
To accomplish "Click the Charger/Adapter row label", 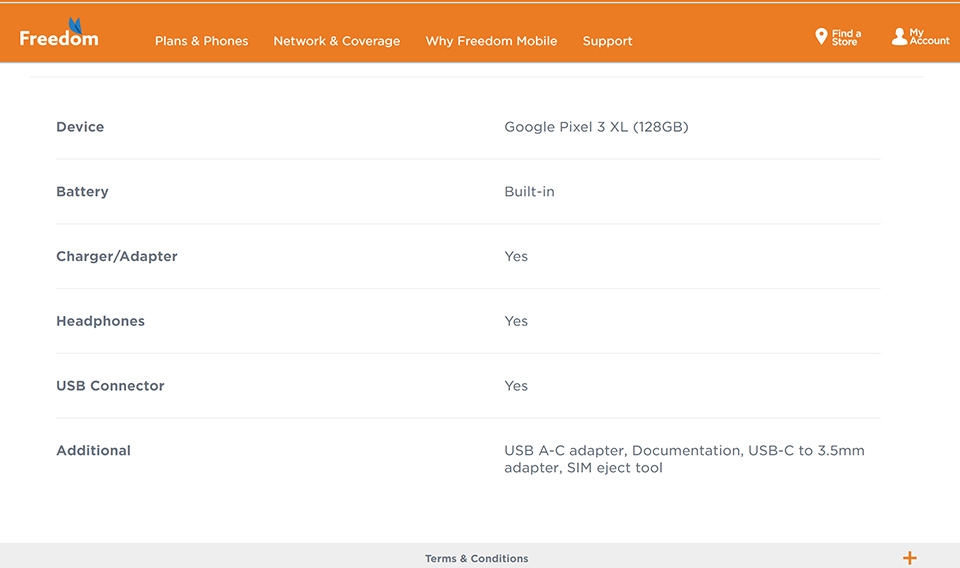I will 117,256.
